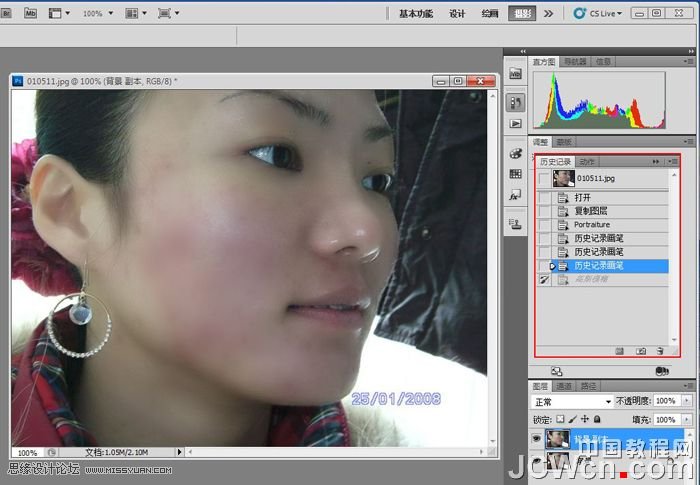Open the Clone Source stamp dock icon
The height and width of the screenshot is (485, 700).
[x=515, y=223]
